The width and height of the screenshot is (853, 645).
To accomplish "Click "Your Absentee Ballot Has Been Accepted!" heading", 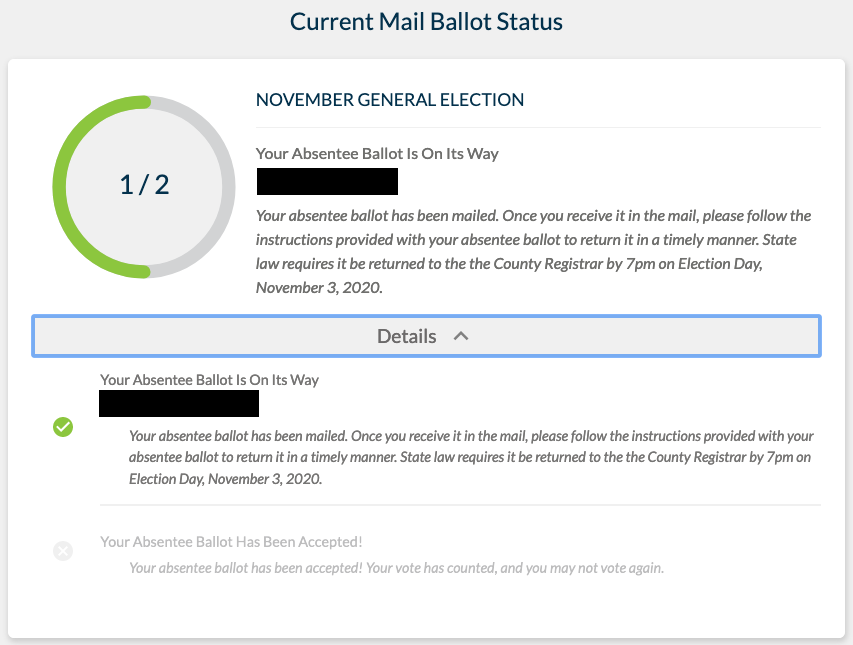I will [x=231, y=542].
